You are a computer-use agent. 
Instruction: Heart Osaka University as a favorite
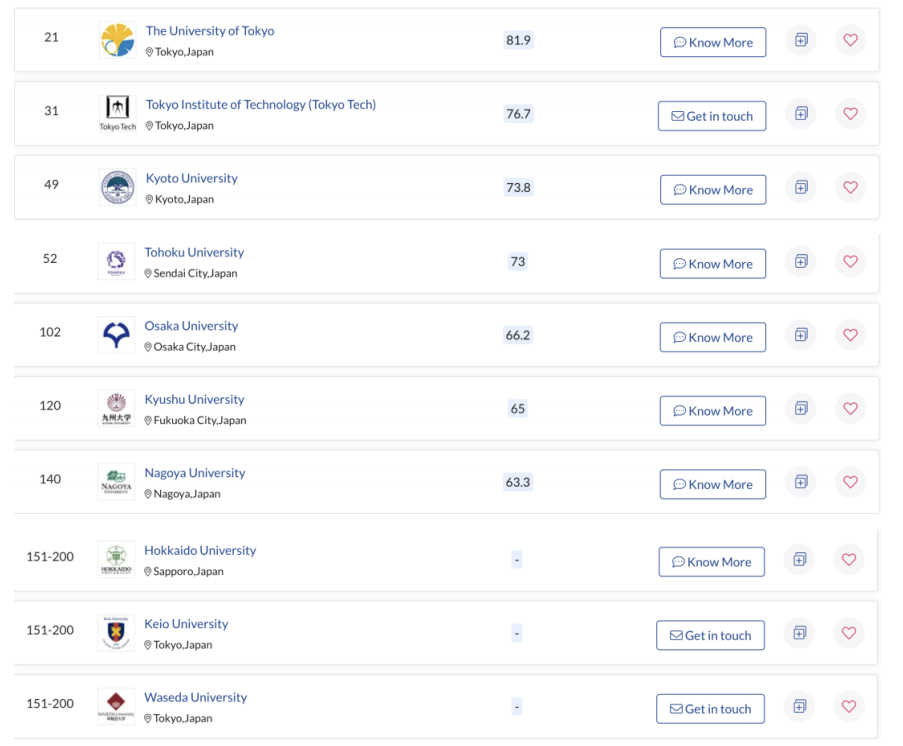coord(851,335)
